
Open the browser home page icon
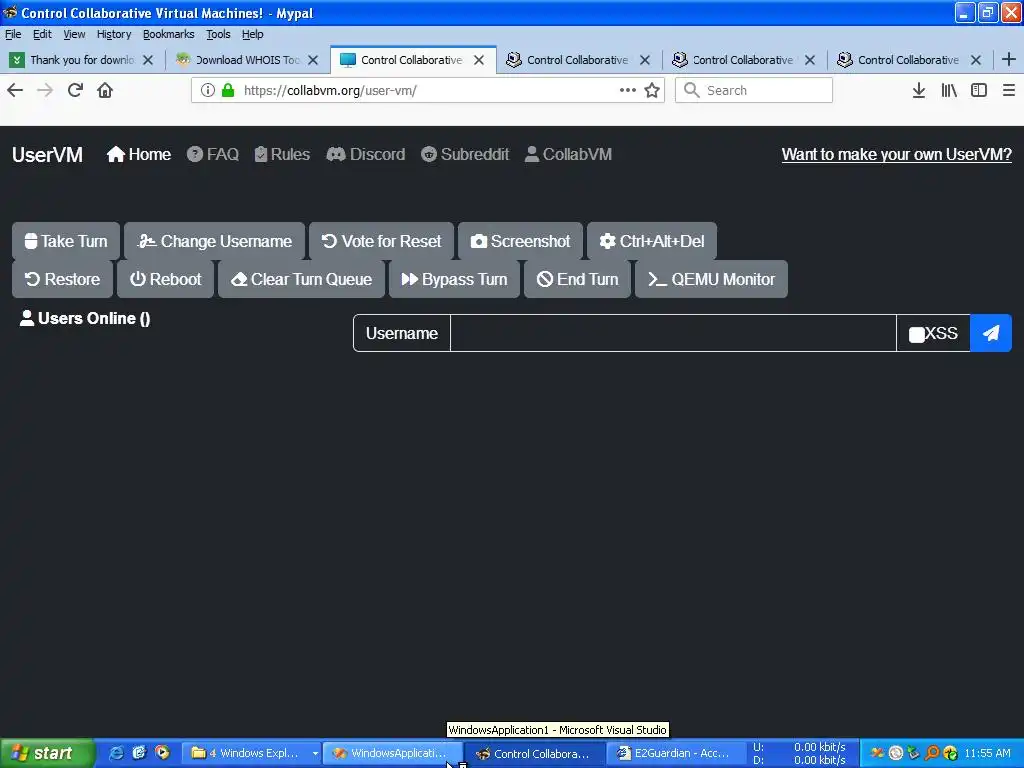[x=105, y=90]
